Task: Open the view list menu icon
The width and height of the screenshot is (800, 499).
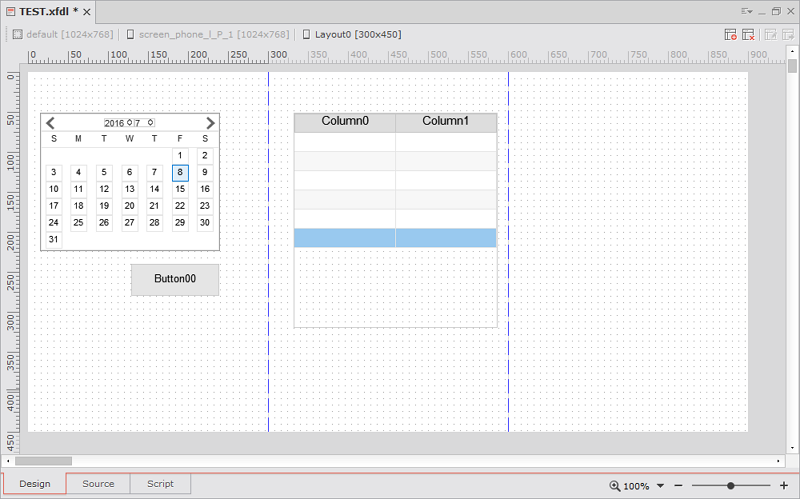Action: pyautogui.click(x=746, y=11)
